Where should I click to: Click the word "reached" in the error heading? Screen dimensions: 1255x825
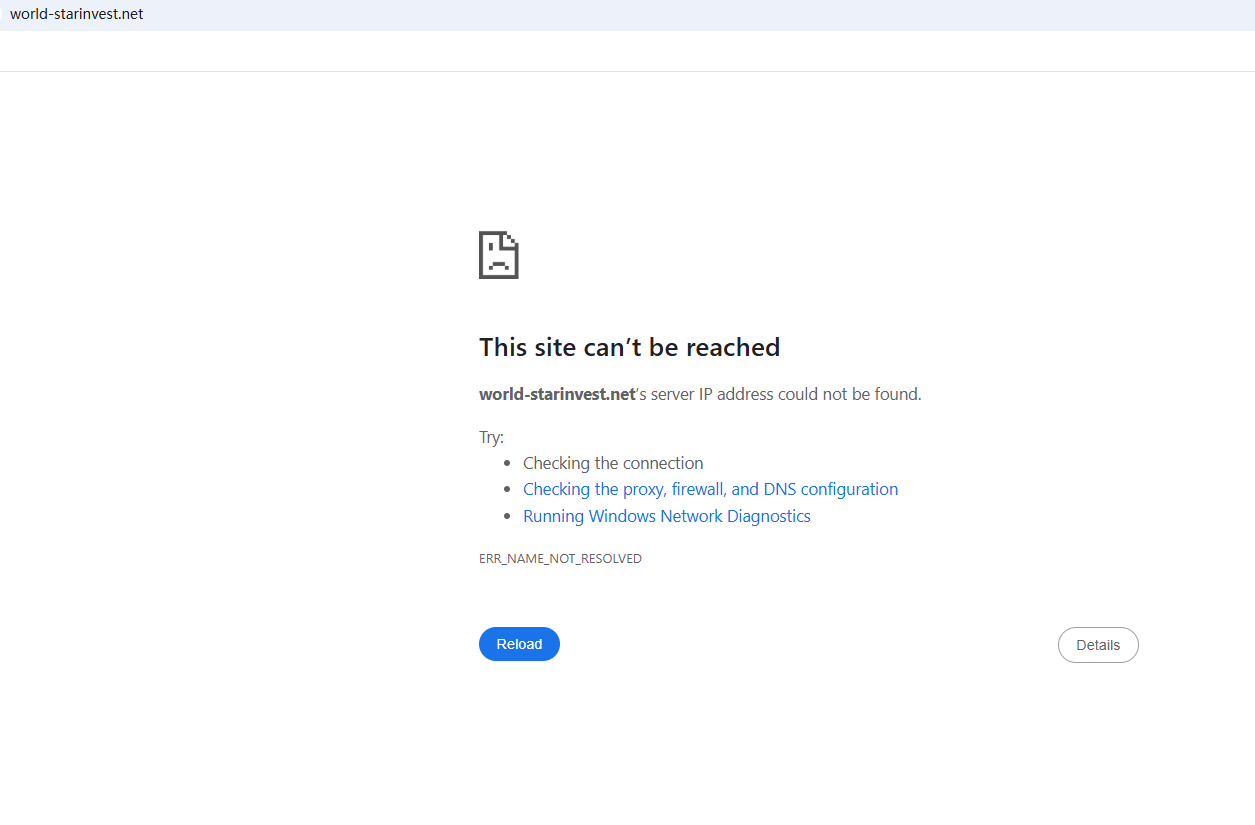point(732,347)
